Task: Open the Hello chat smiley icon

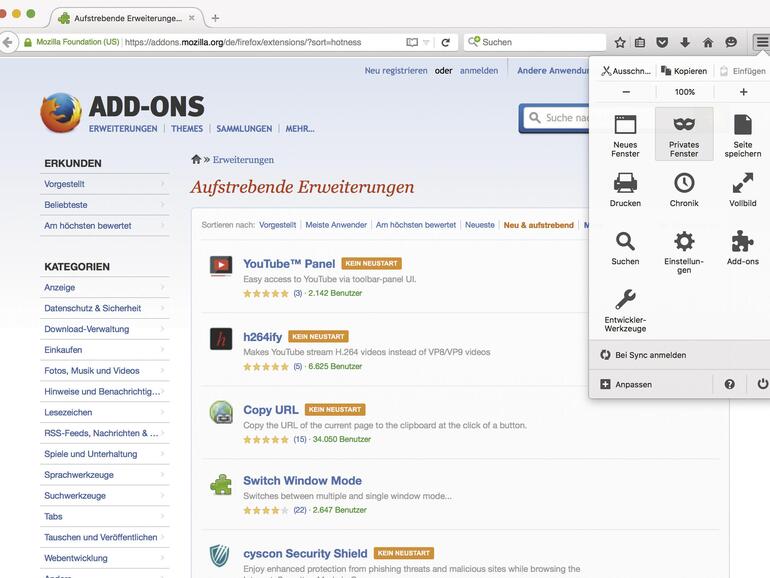Action: click(731, 42)
